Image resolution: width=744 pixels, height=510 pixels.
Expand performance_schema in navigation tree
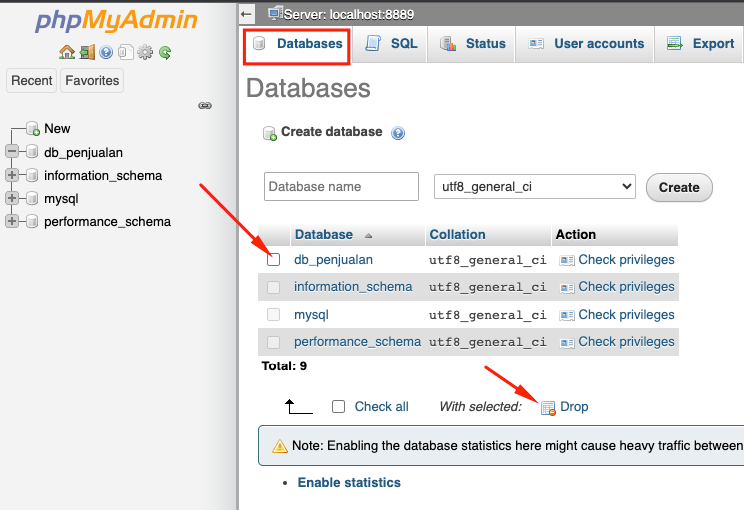(12, 221)
